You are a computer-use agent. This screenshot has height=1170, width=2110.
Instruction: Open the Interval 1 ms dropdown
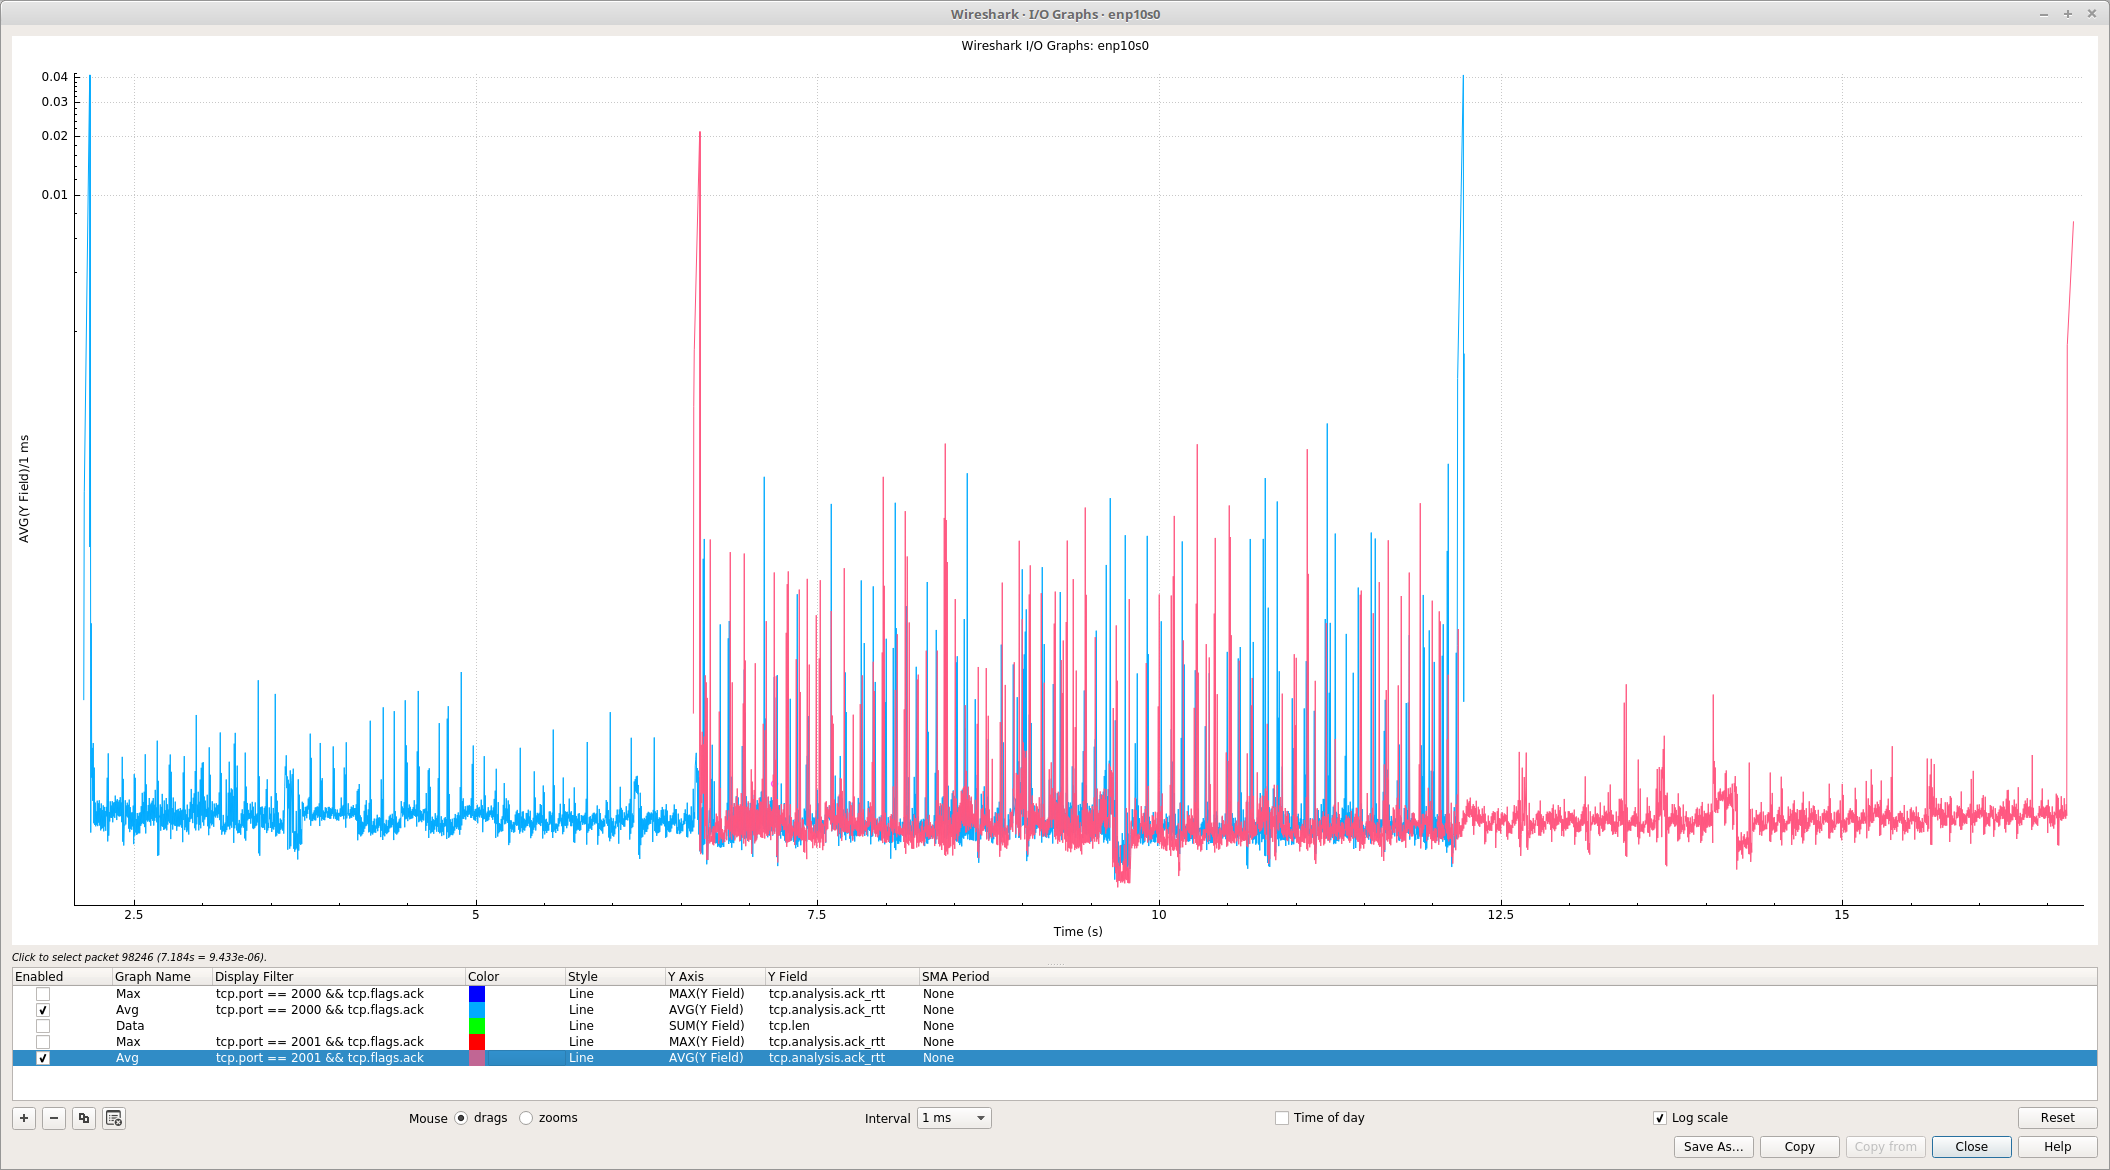pyautogui.click(x=954, y=1118)
